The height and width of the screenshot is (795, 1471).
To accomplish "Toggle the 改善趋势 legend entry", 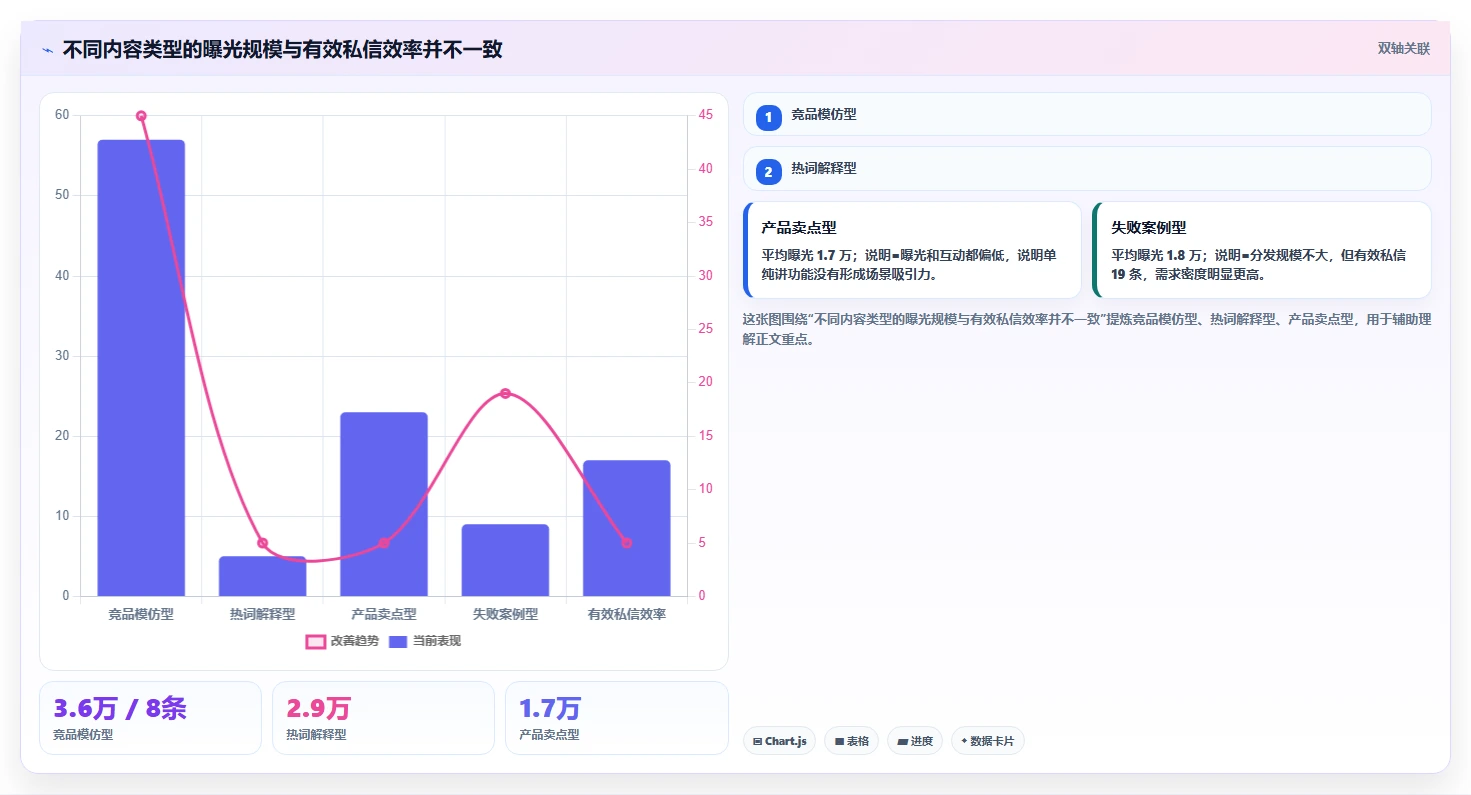I will pos(342,641).
